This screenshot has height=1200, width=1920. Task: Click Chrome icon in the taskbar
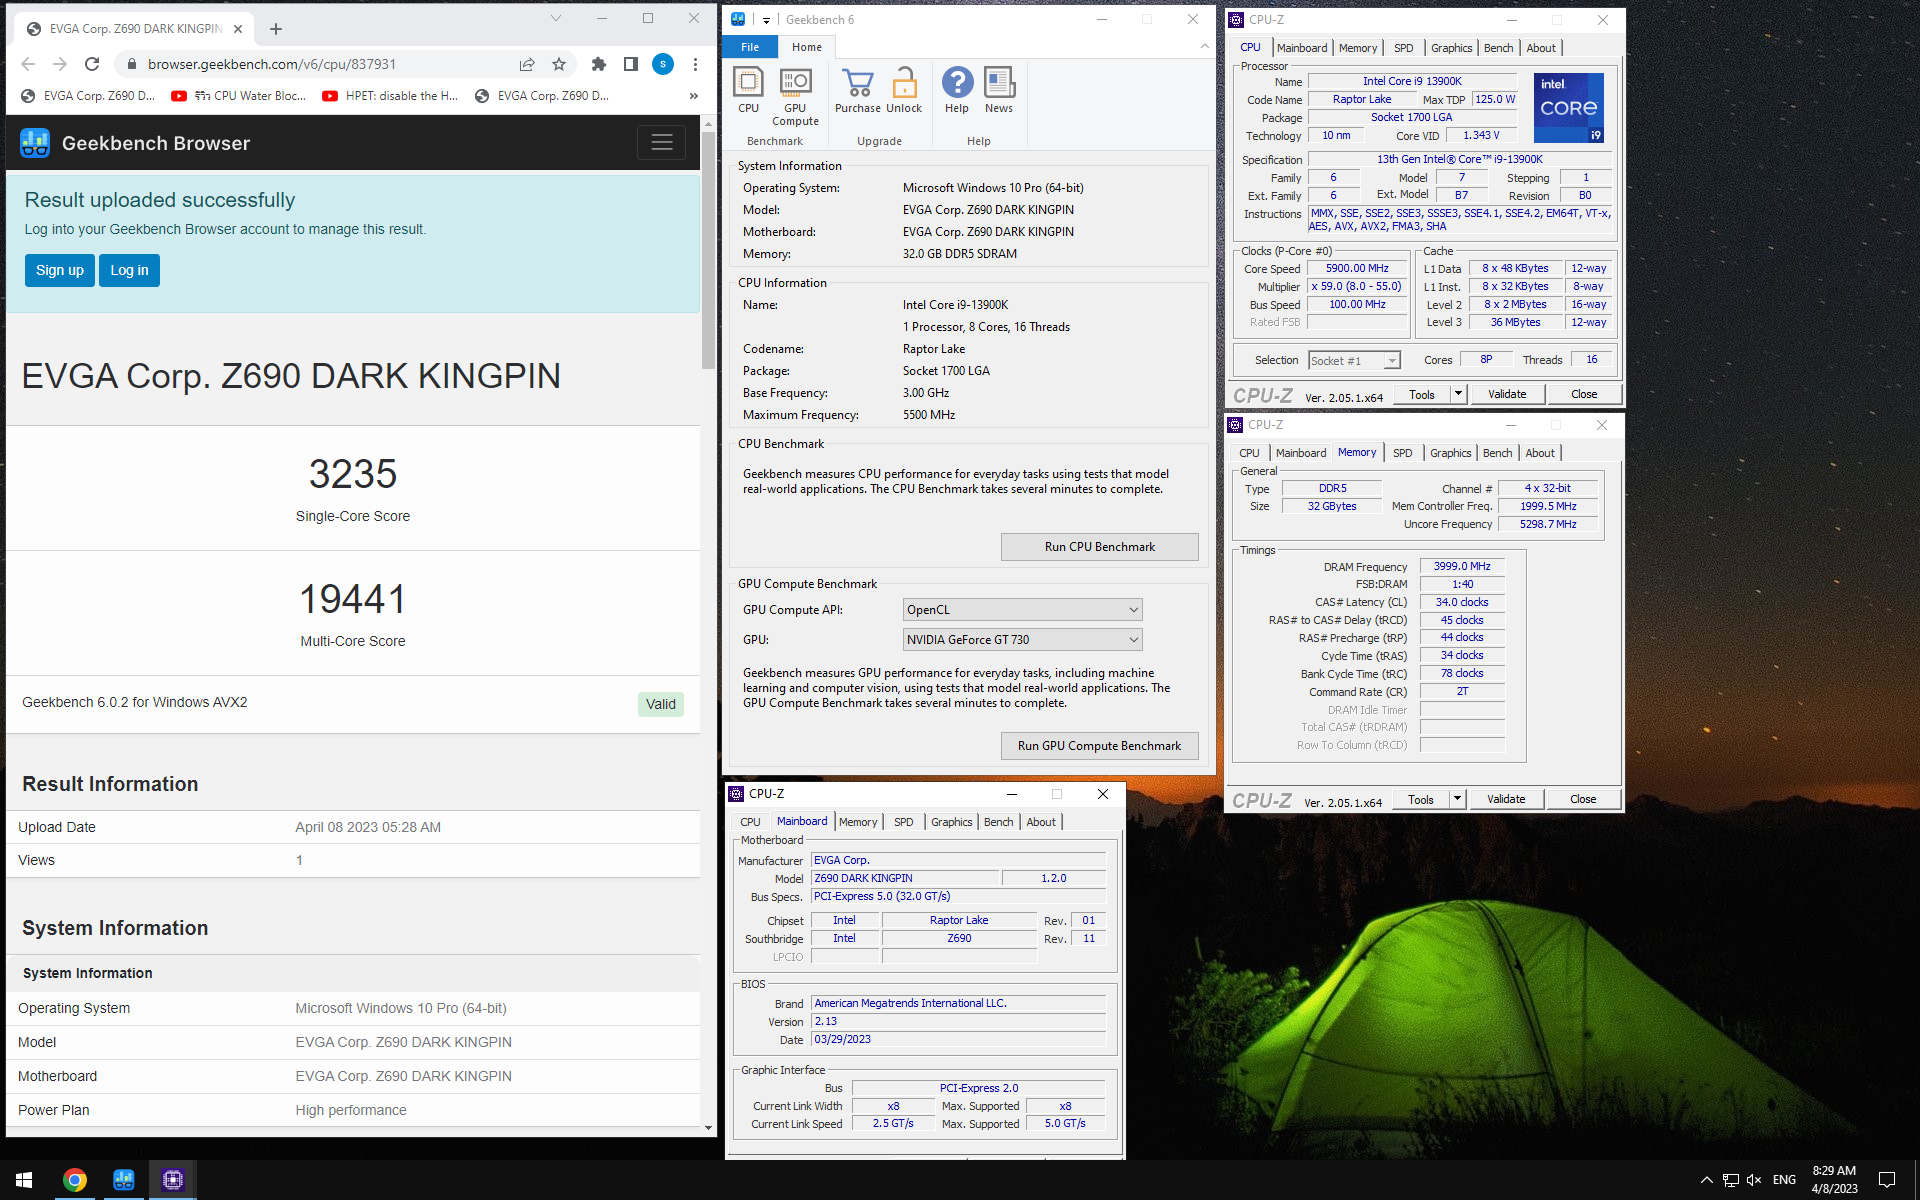(x=75, y=1180)
